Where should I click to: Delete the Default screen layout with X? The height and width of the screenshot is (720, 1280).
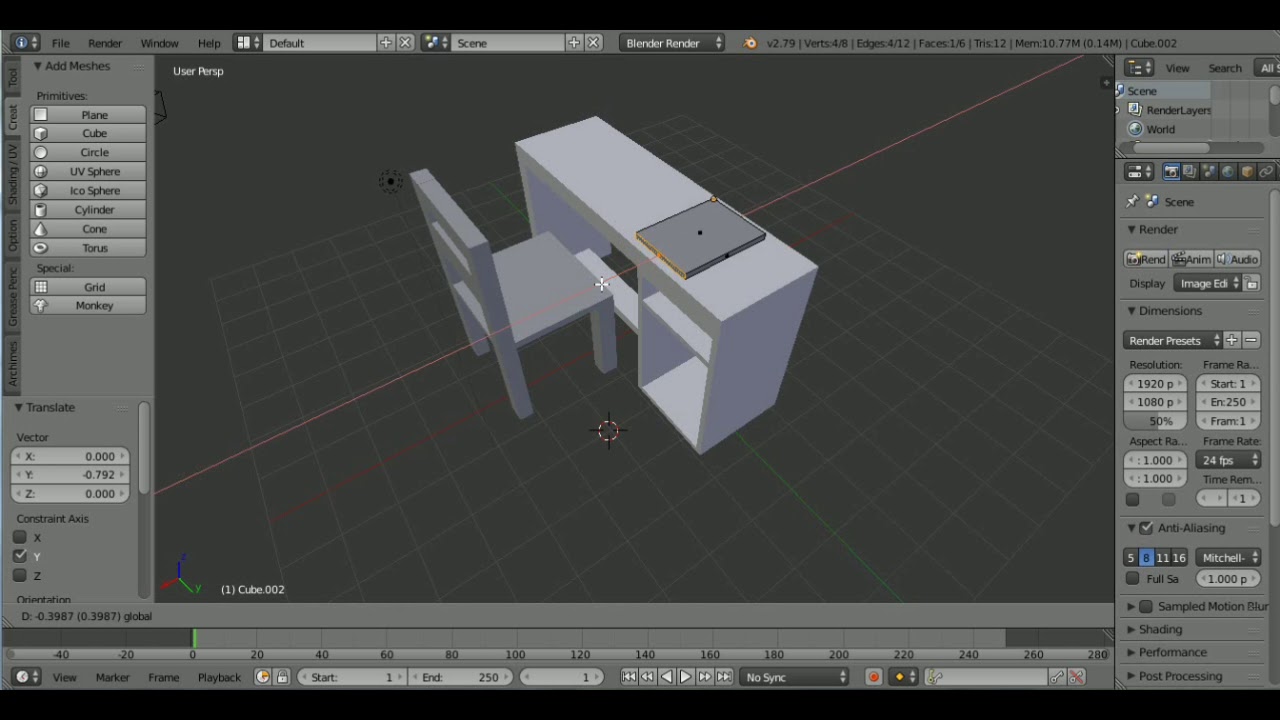pos(405,43)
